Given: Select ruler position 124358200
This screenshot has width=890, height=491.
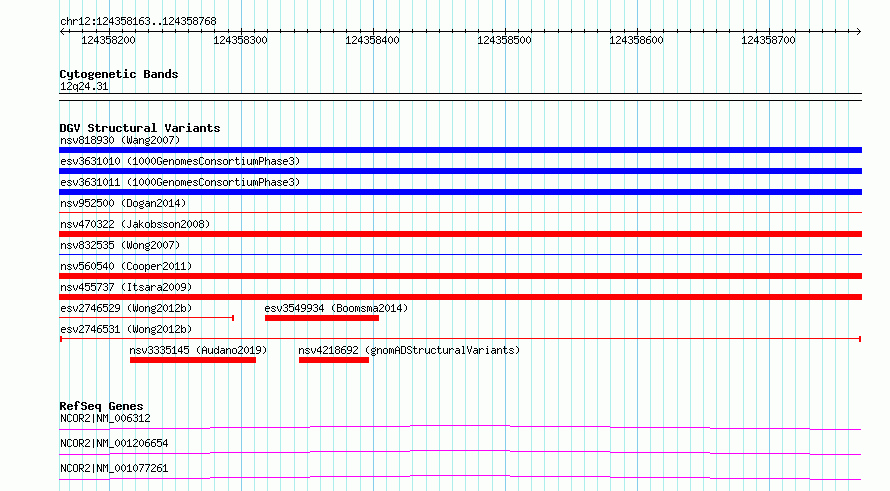Looking at the screenshot, I should tap(108, 40).
